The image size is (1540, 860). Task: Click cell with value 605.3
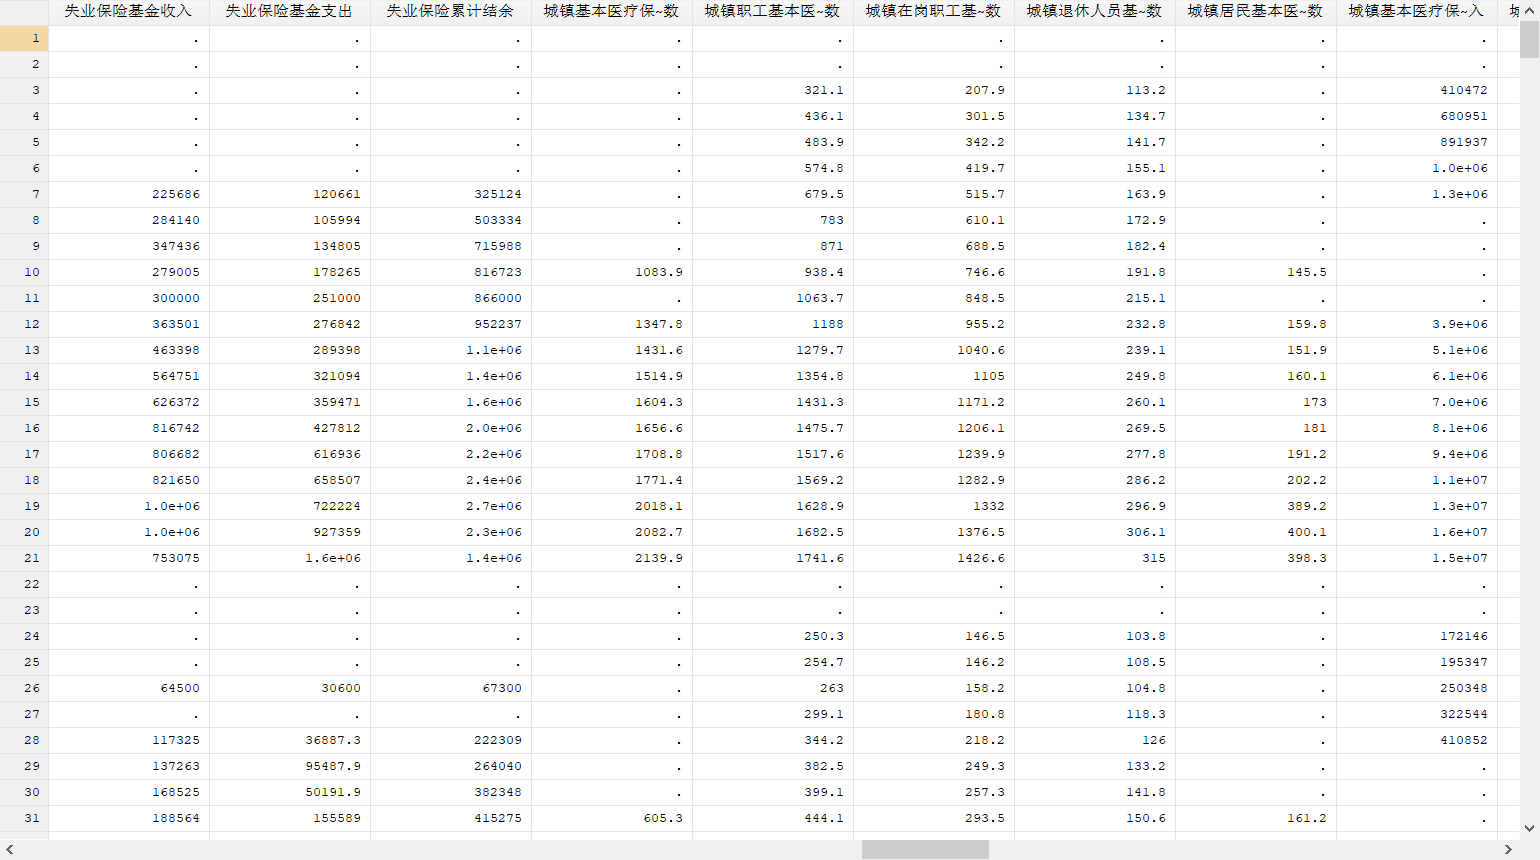coord(612,818)
